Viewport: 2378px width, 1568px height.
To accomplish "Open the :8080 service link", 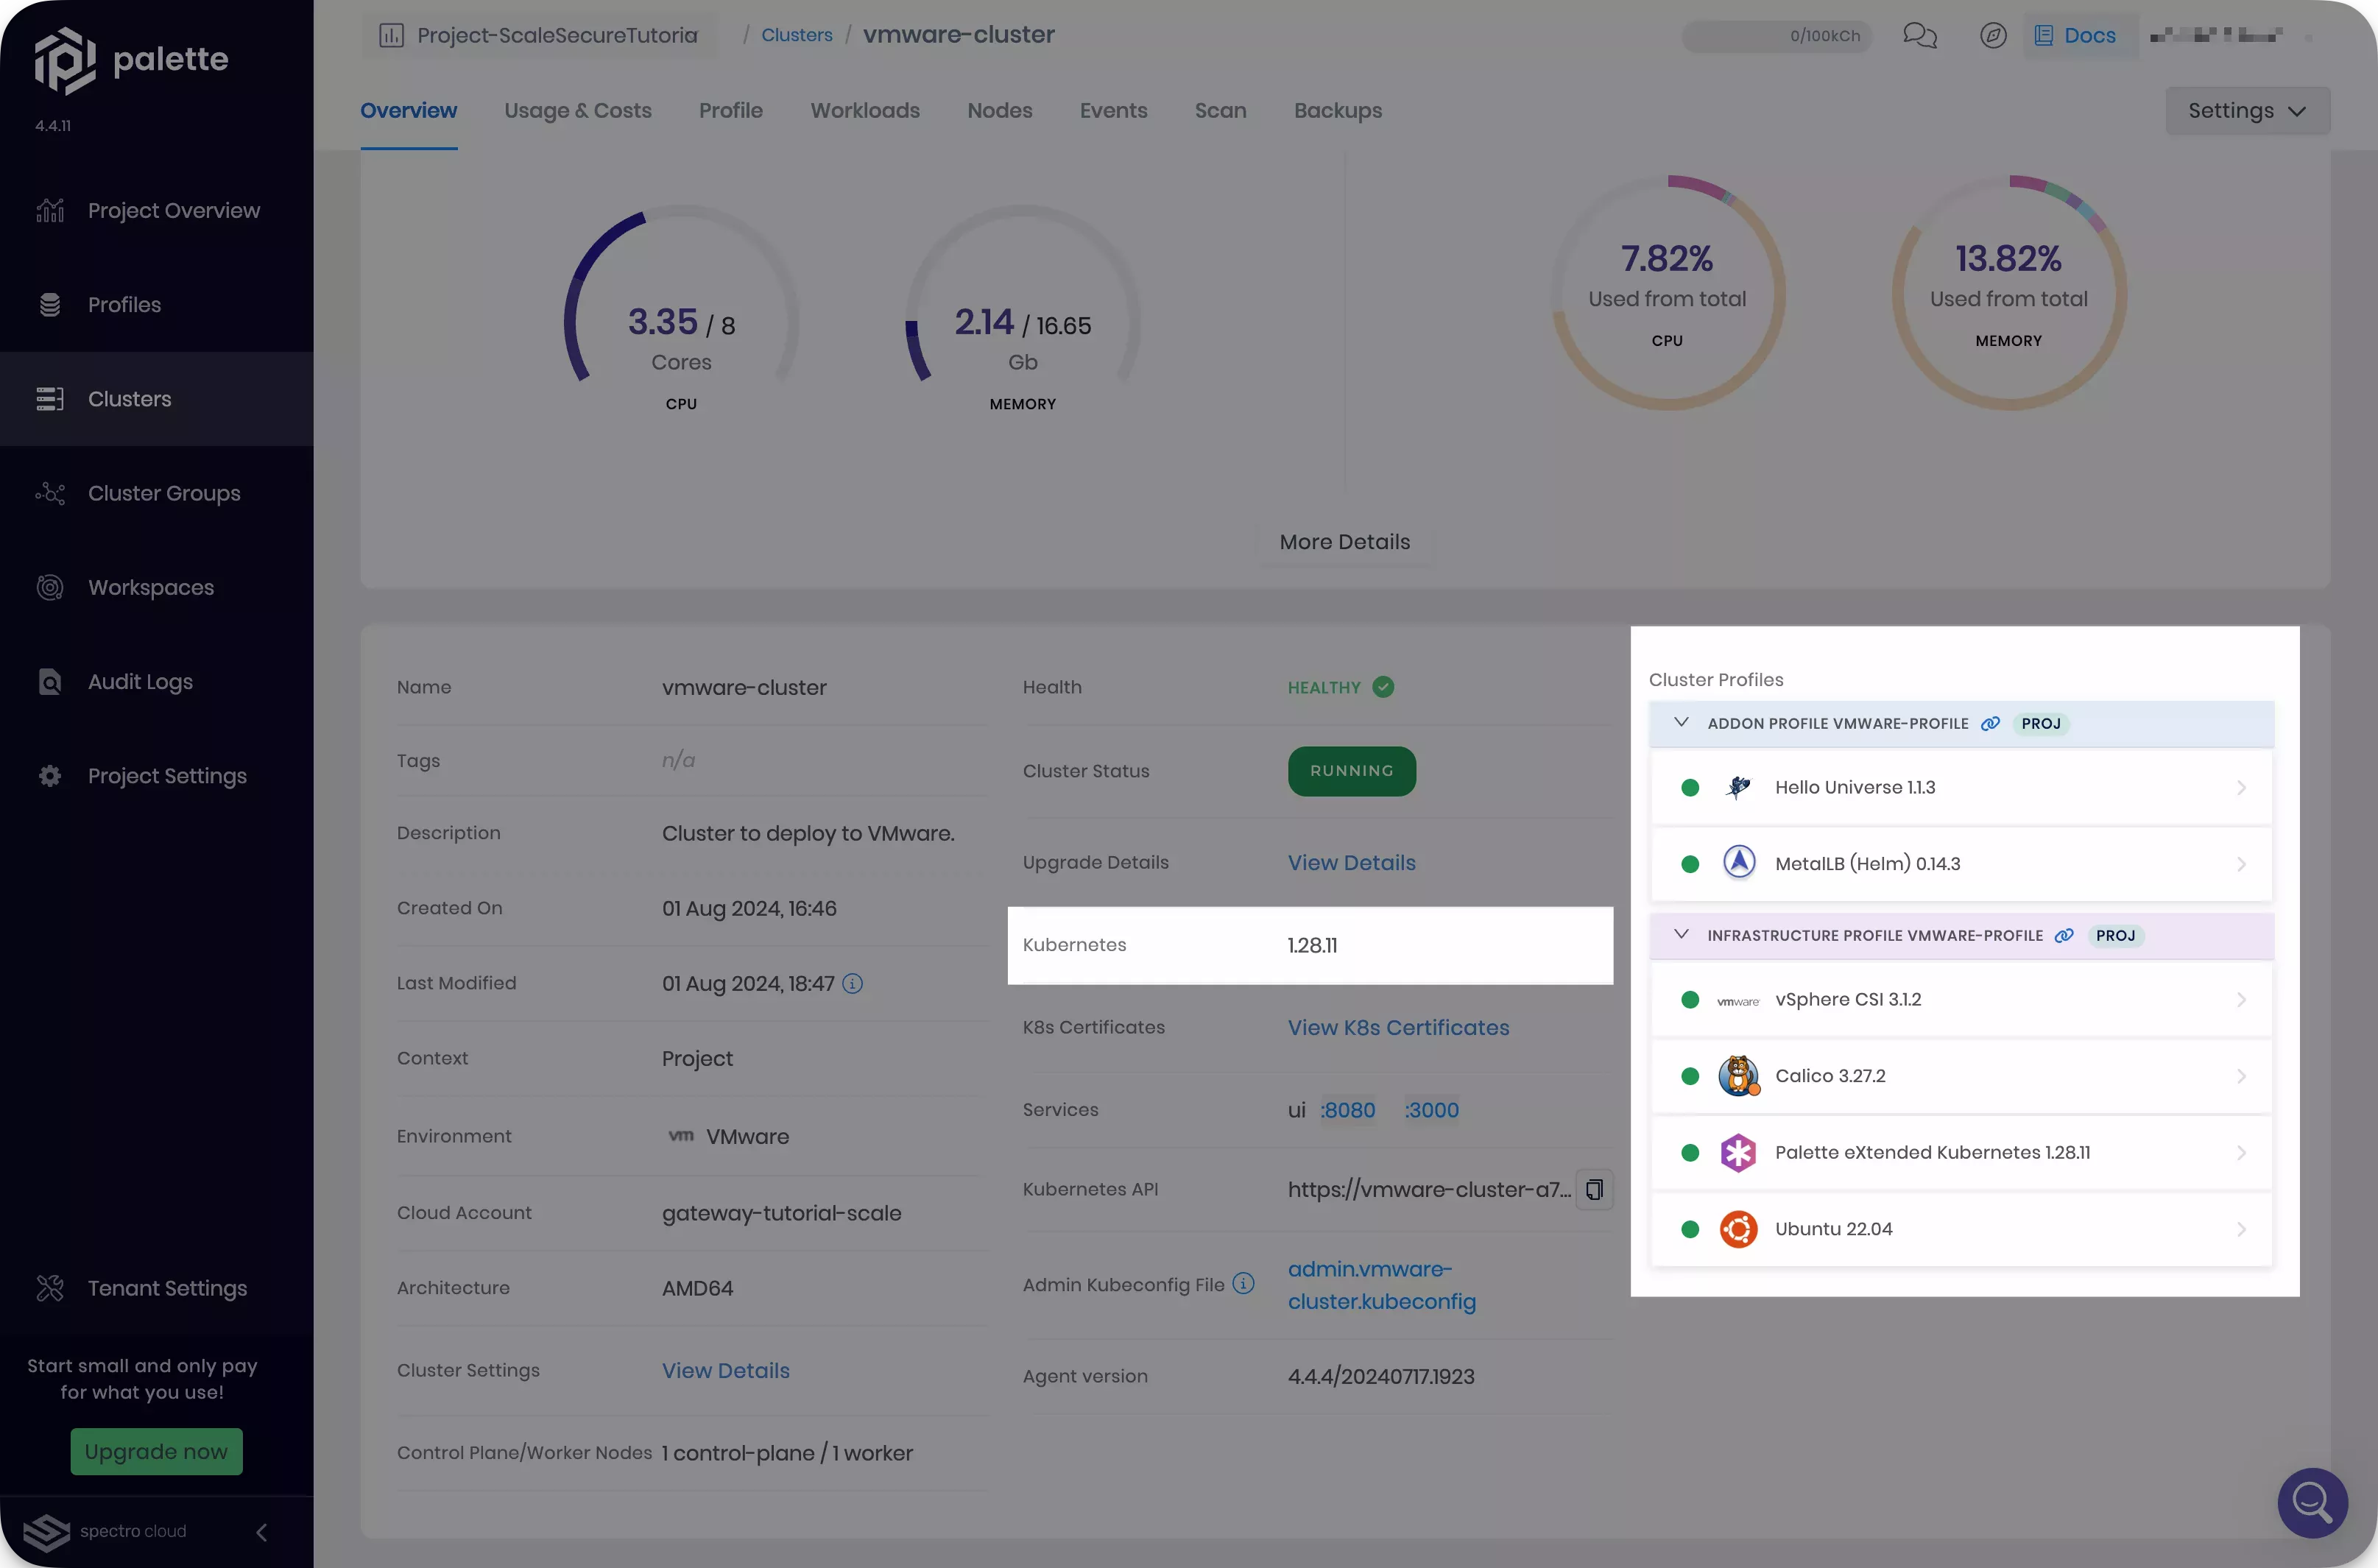I will tap(1348, 1110).
